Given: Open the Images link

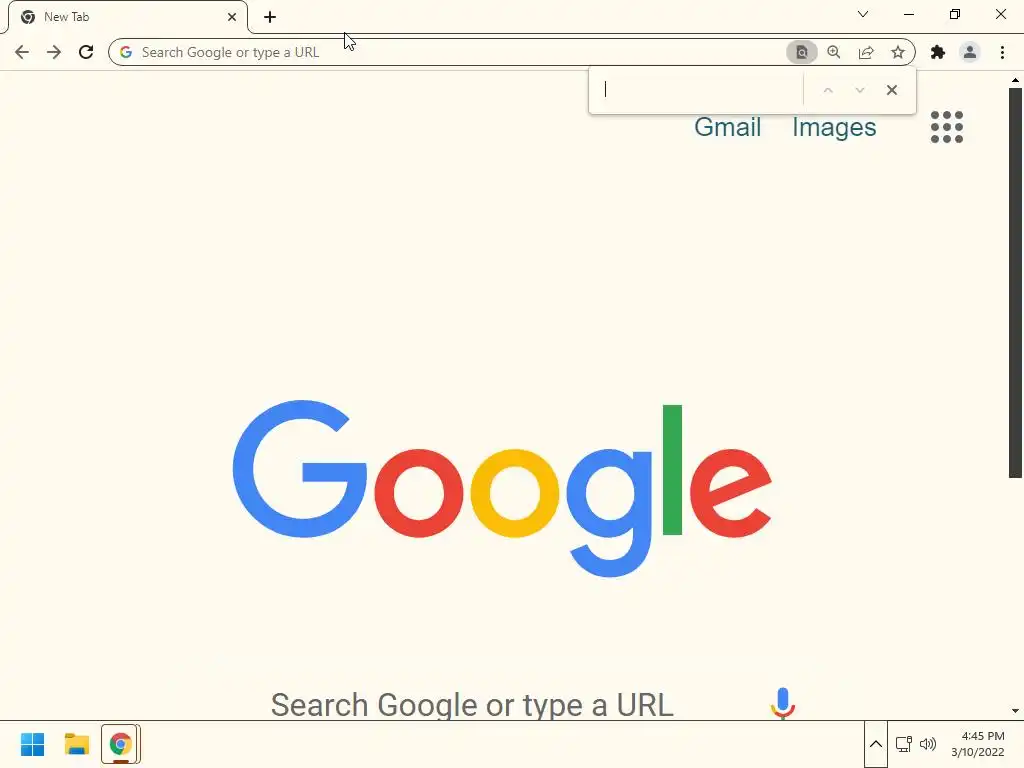Looking at the screenshot, I should click(834, 127).
